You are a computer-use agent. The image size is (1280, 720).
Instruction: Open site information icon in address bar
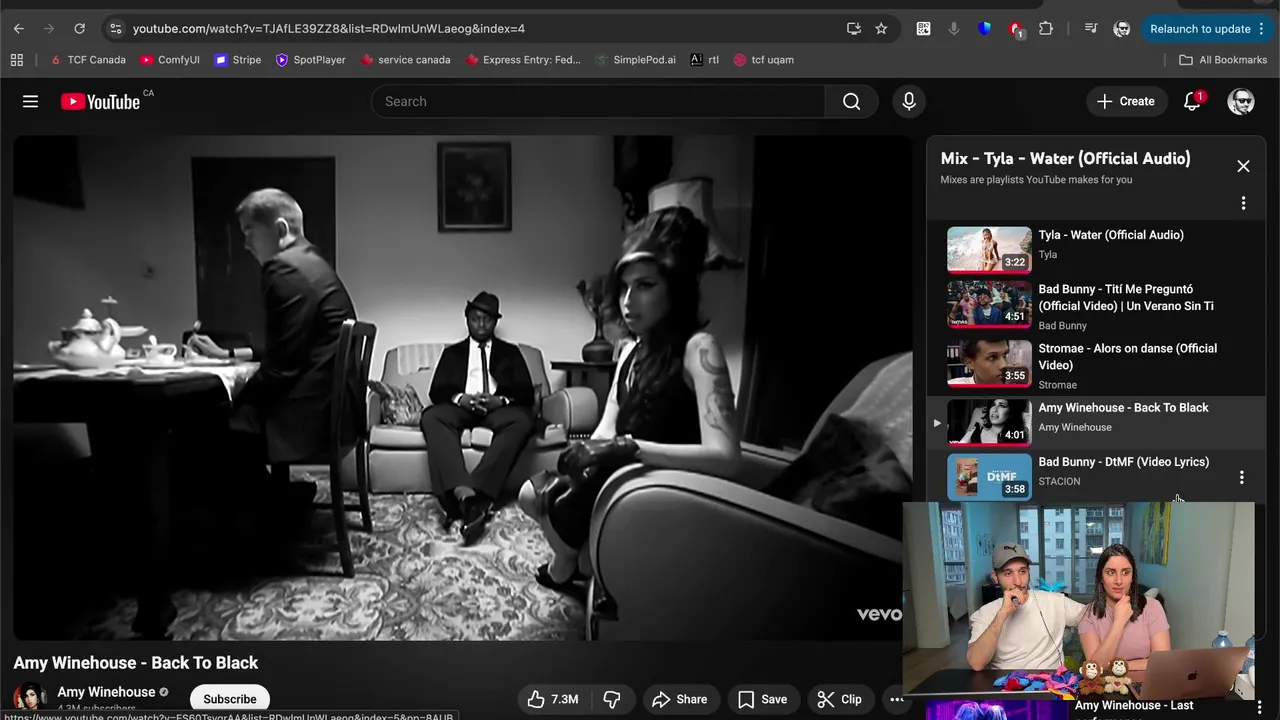click(115, 29)
